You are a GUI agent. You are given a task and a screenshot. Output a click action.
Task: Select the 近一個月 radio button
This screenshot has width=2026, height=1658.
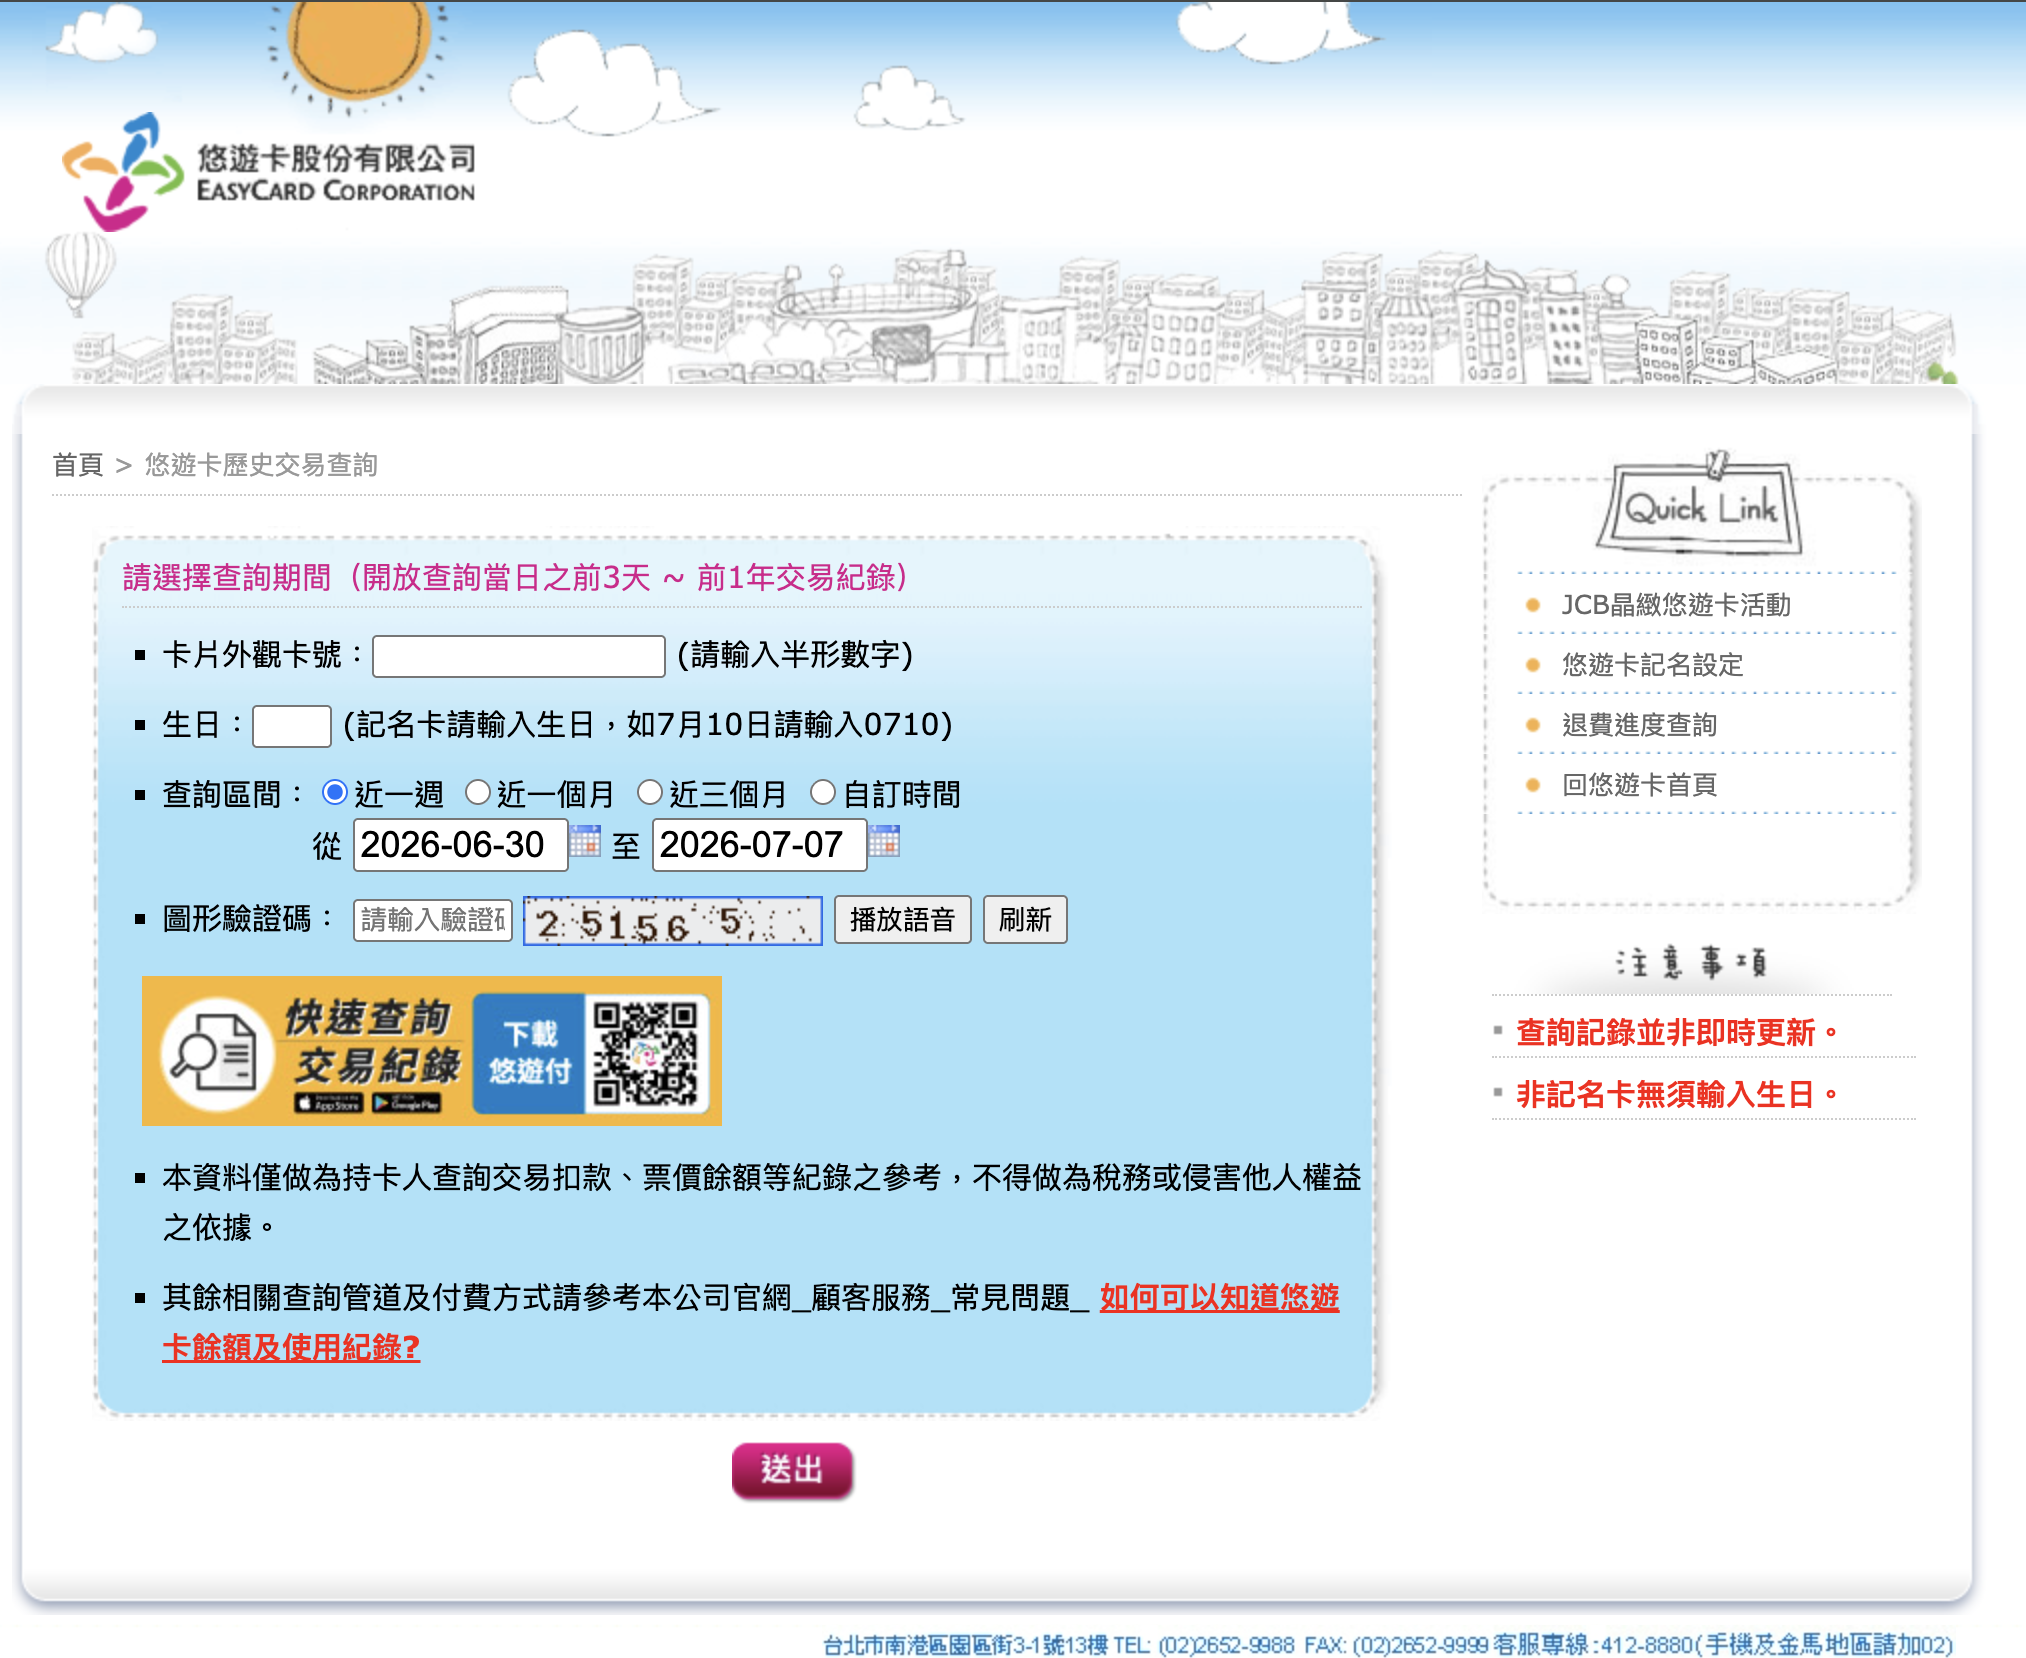tap(478, 793)
